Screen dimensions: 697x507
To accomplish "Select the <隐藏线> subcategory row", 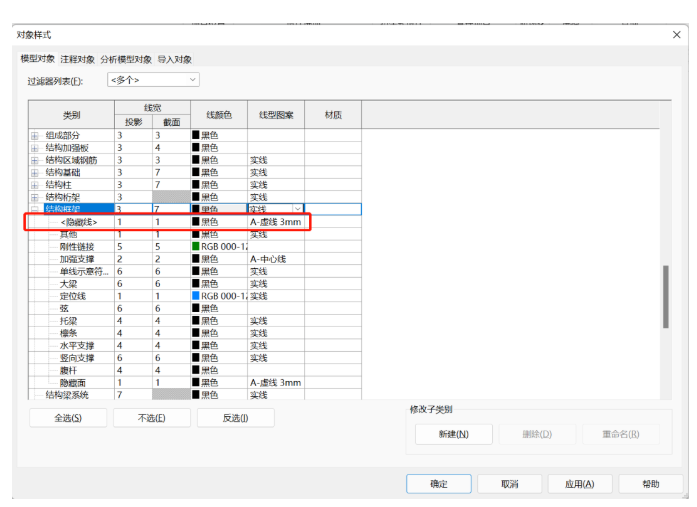I will click(79, 222).
